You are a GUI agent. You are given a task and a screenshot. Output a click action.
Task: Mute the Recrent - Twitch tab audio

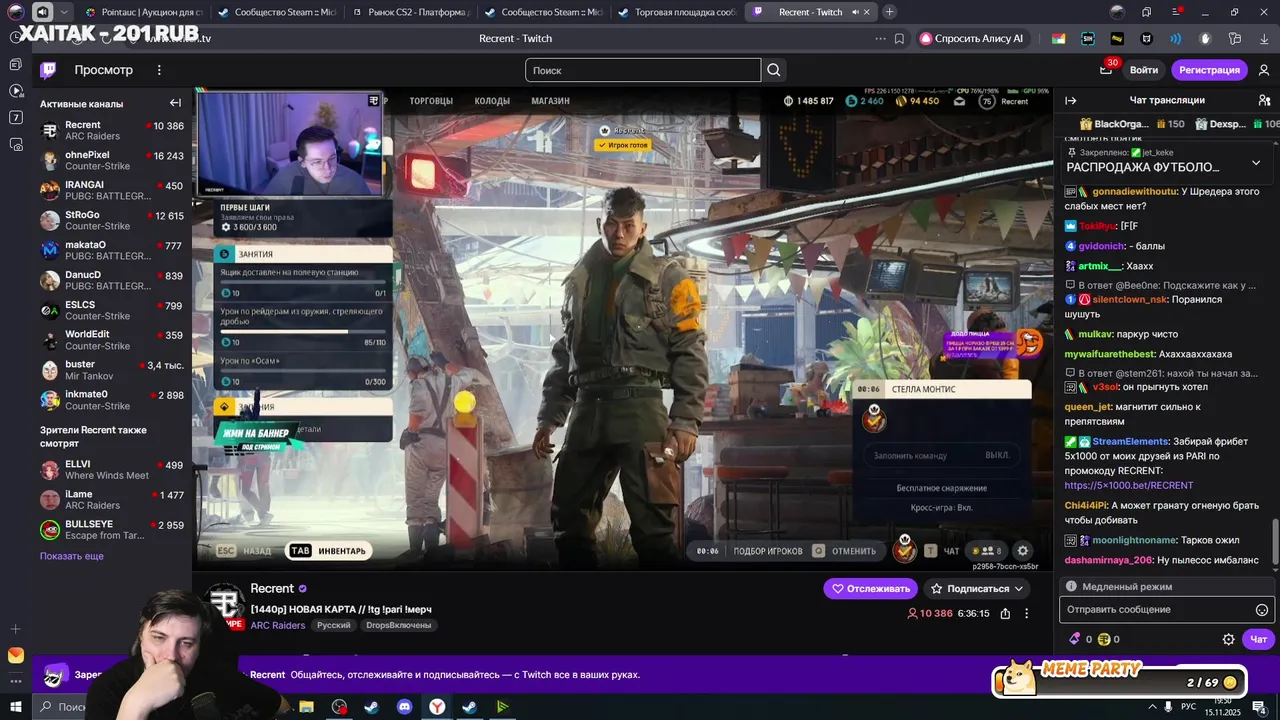pyautogui.click(x=855, y=12)
